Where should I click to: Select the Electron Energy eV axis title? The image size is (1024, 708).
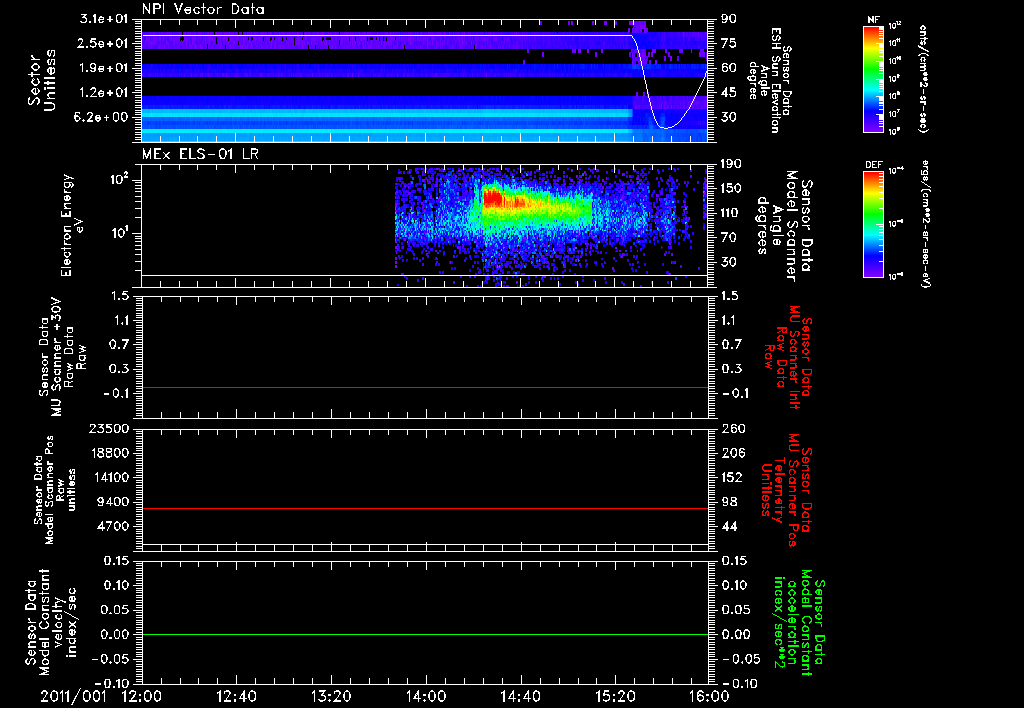72,225
